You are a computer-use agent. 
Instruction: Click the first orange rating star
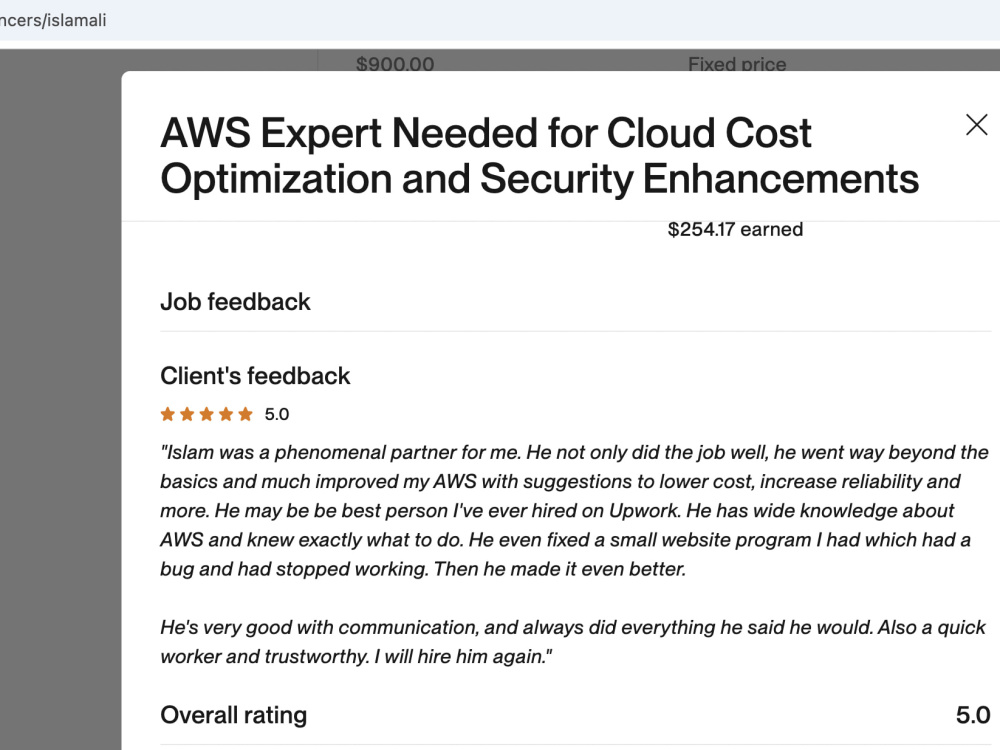[x=168, y=415]
